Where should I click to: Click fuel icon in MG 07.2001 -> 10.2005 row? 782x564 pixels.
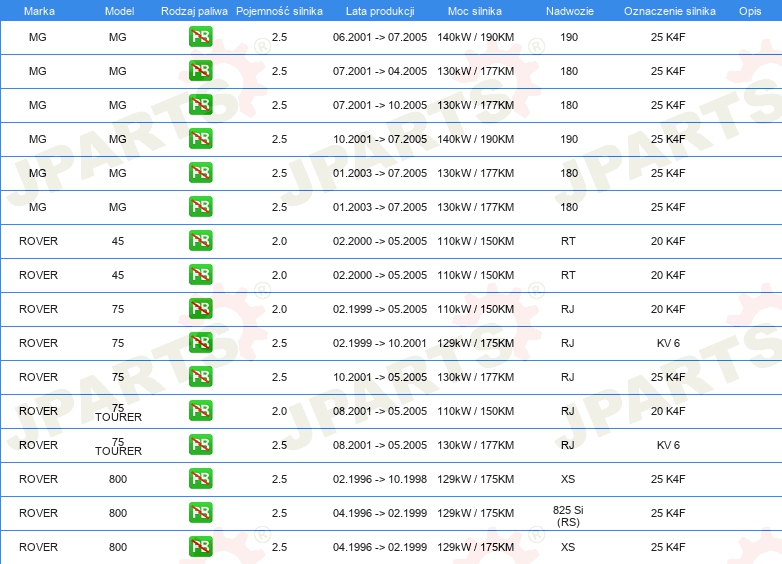pos(200,106)
